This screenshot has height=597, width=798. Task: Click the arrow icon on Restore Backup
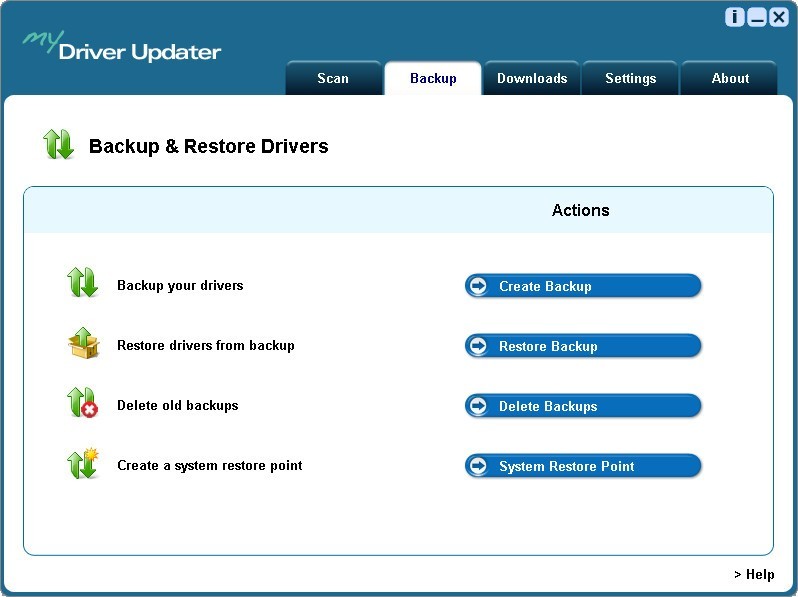click(478, 346)
